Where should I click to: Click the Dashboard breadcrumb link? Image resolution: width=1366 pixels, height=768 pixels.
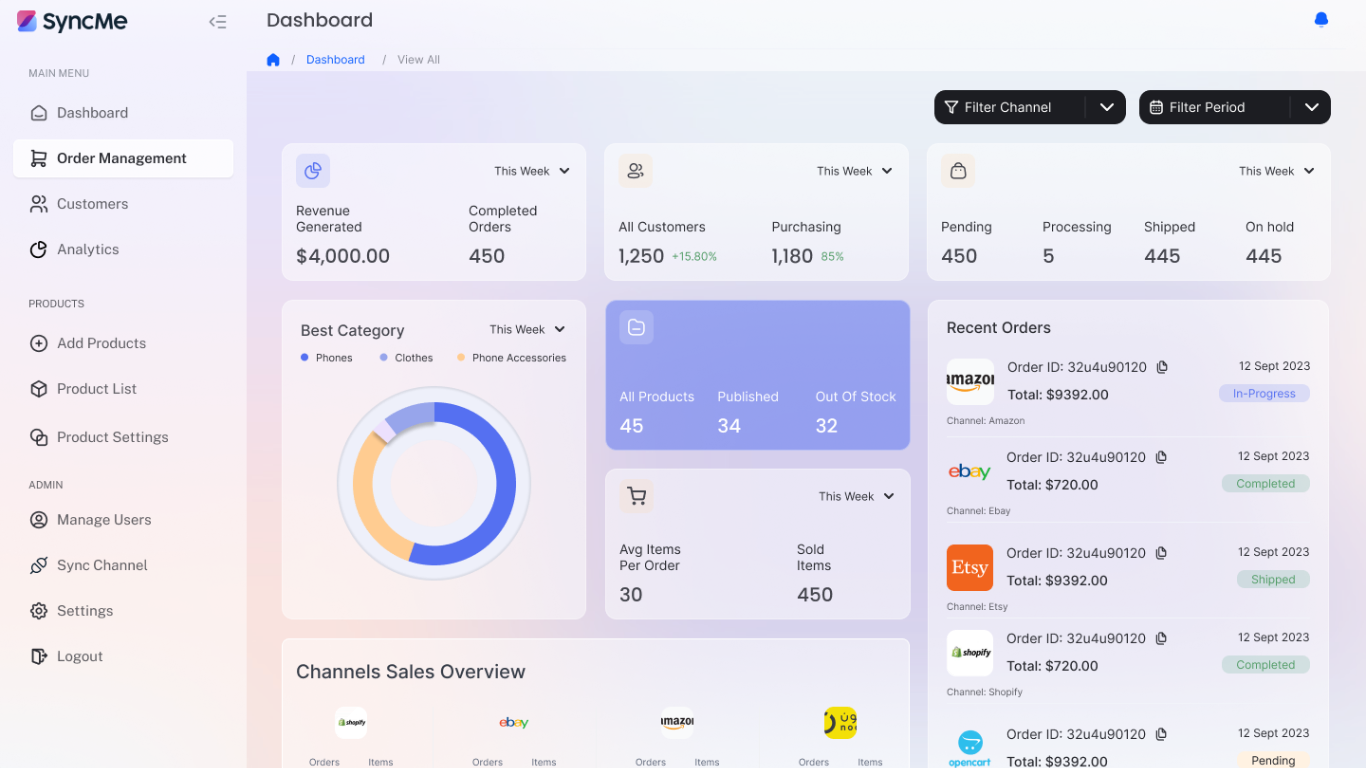click(335, 60)
